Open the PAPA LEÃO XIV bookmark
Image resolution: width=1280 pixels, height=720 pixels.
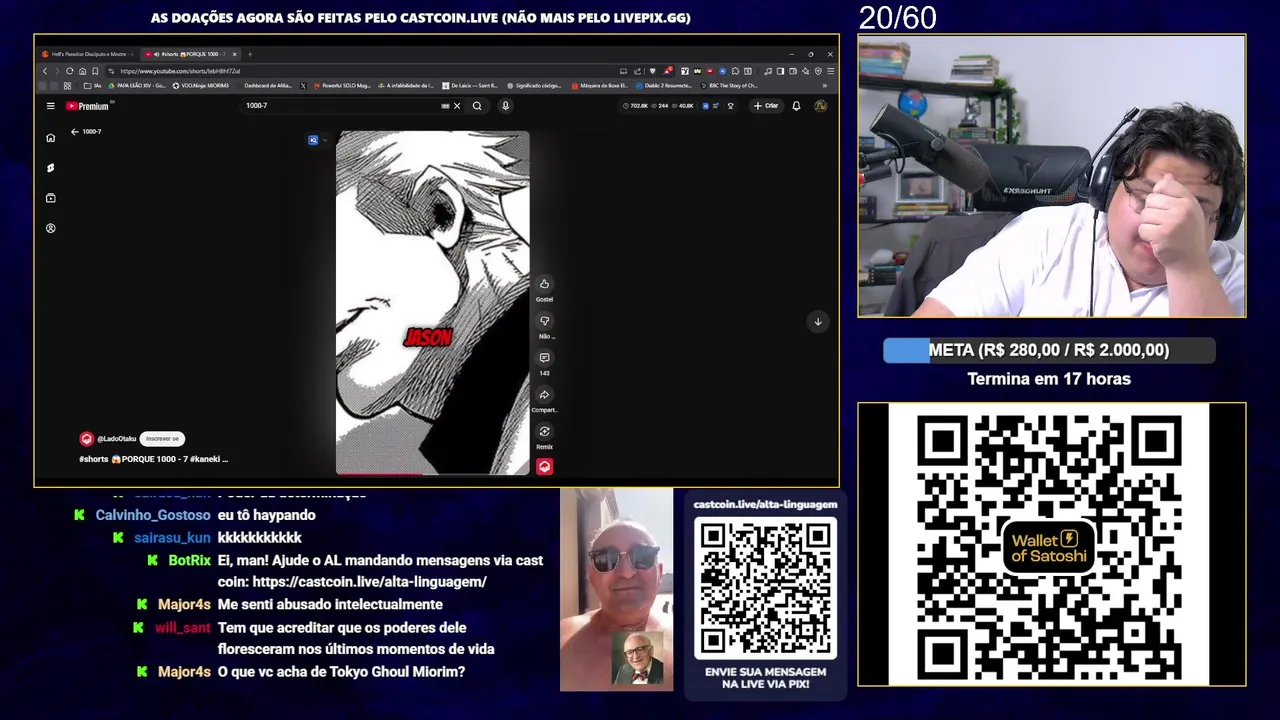137,86
